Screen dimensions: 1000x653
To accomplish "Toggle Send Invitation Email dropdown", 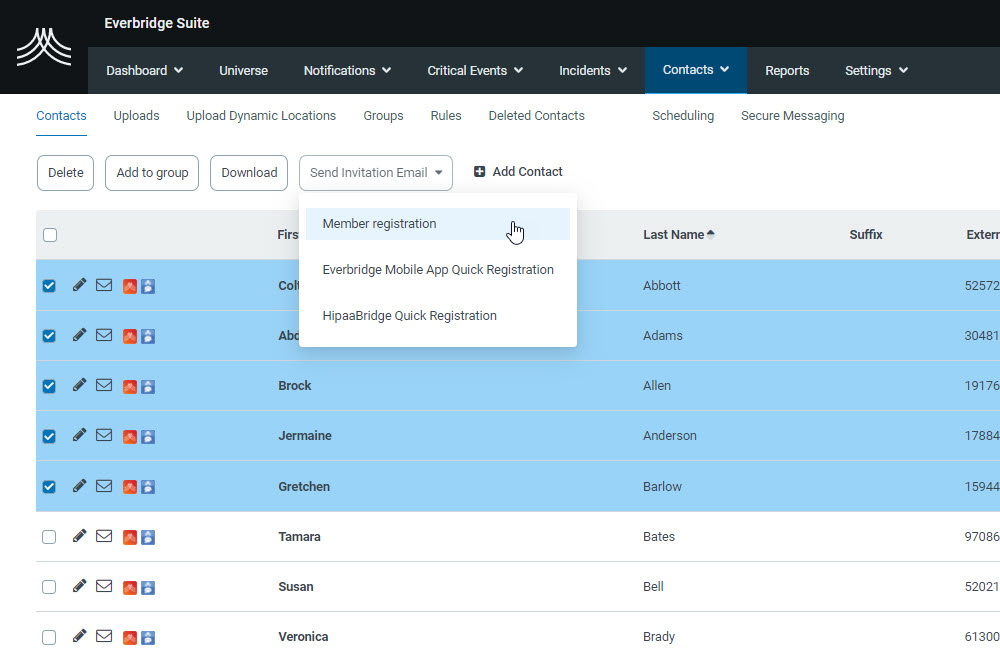I will tap(376, 173).
